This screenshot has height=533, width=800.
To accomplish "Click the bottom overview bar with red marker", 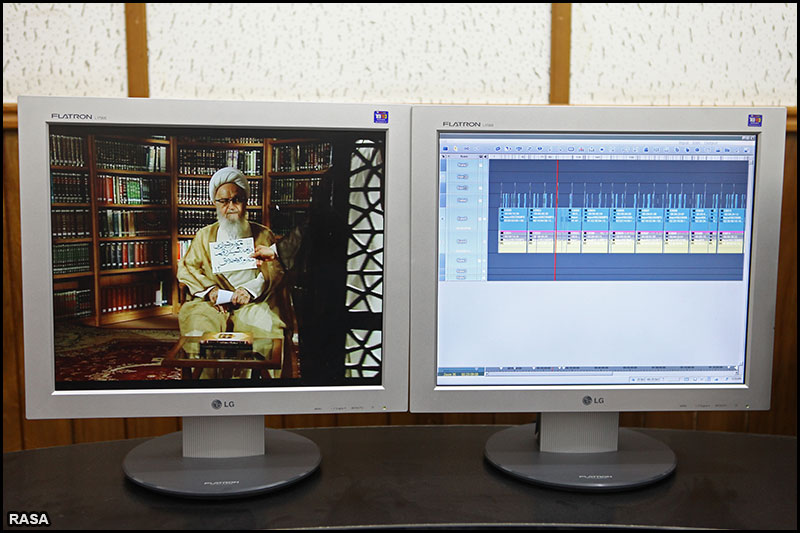I will point(611,368).
